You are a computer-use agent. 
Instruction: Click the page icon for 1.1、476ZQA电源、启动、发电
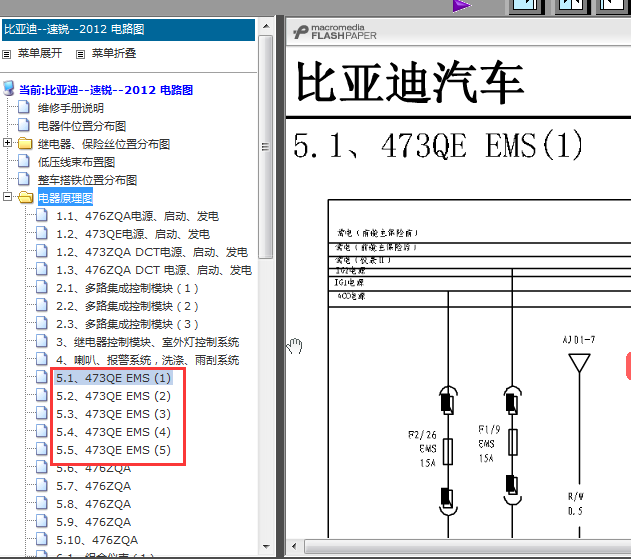pos(42,215)
